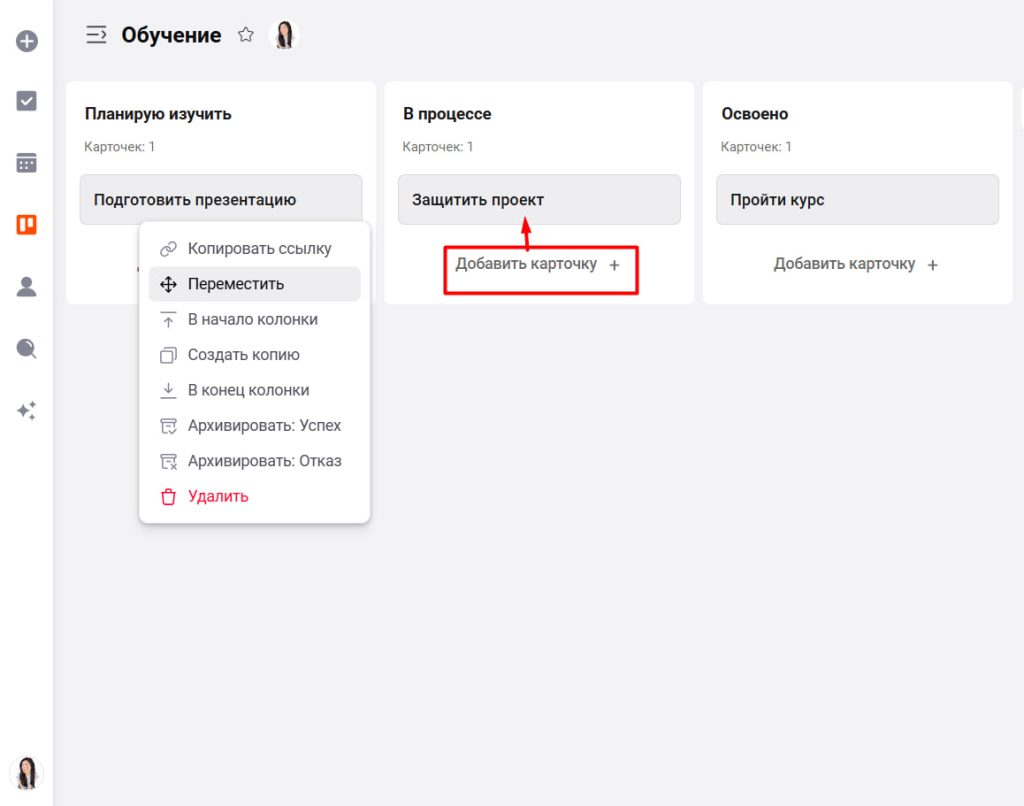Click the red Удалить menu option
The height and width of the screenshot is (806, 1024).
coord(218,496)
